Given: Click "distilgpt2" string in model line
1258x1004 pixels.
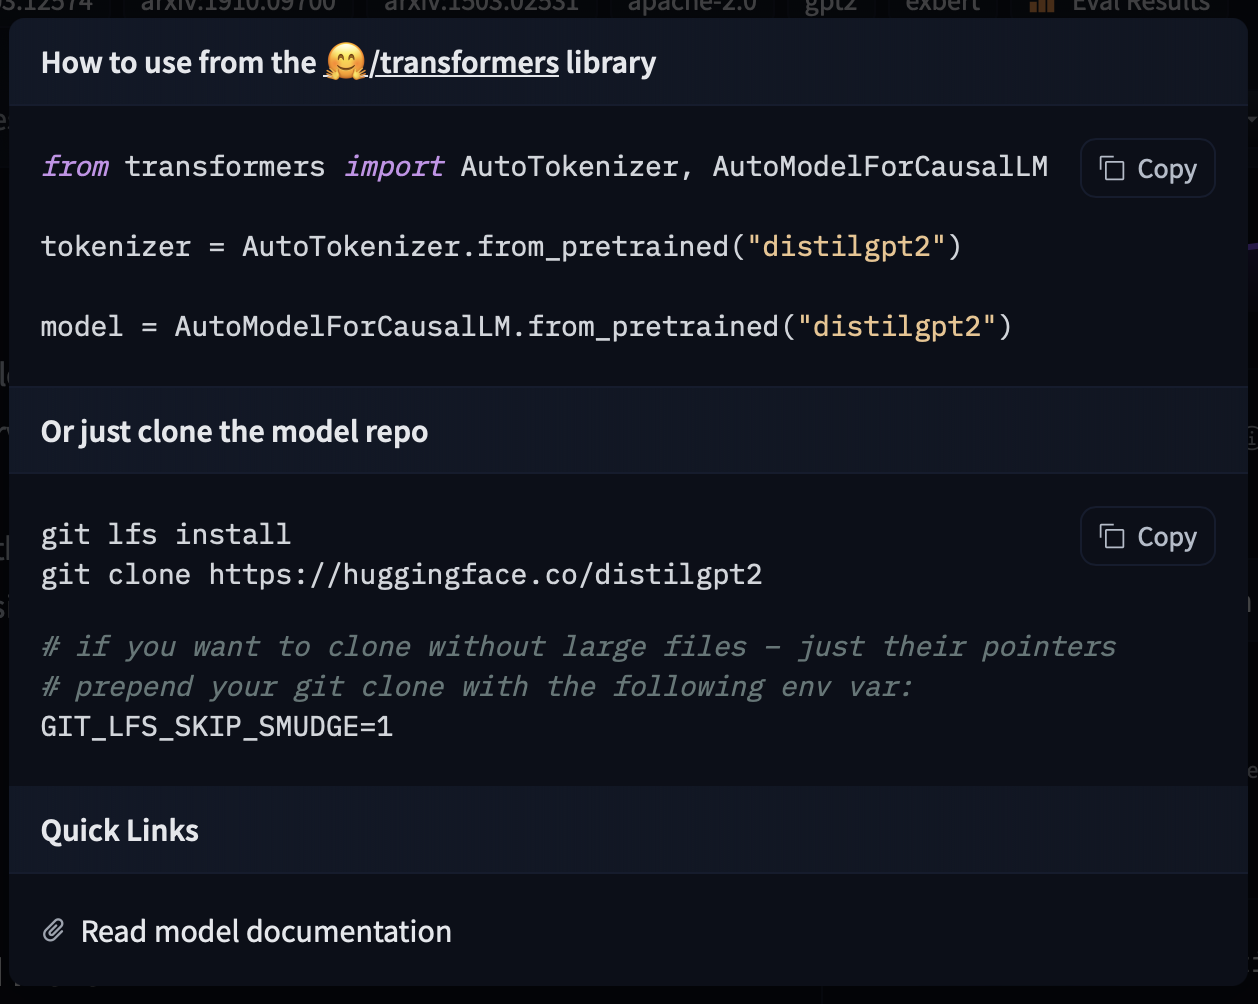Looking at the screenshot, I should (x=896, y=326).
